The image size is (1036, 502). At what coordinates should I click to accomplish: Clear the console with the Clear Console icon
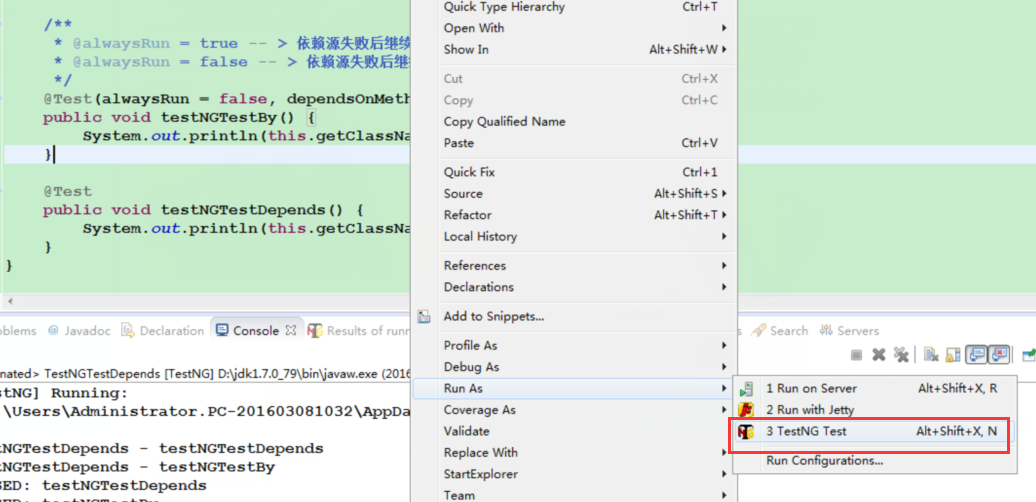tap(931, 355)
